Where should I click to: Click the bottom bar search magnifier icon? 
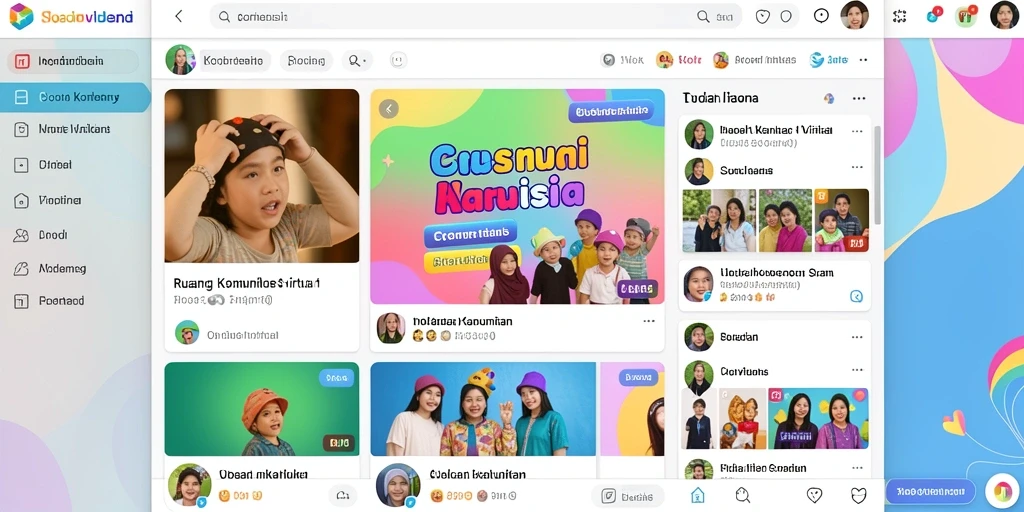743,495
